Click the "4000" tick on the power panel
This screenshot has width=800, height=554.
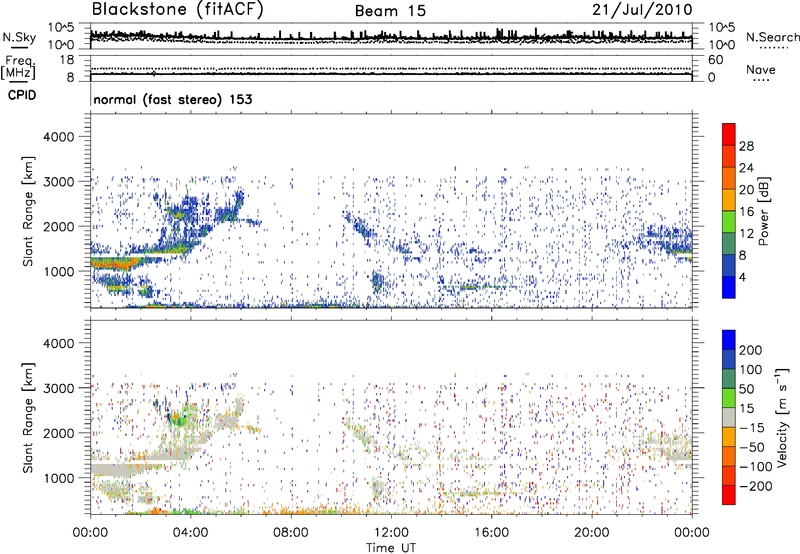coord(58,137)
